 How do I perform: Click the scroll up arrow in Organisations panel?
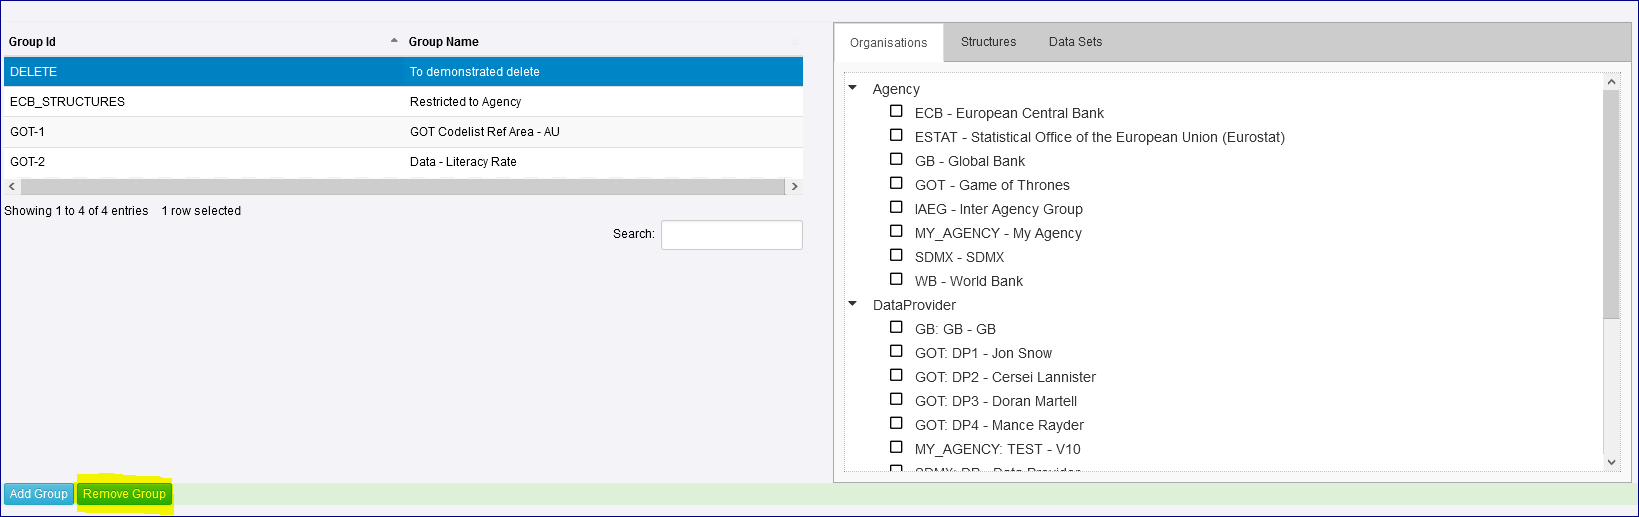pyautogui.click(x=1611, y=82)
